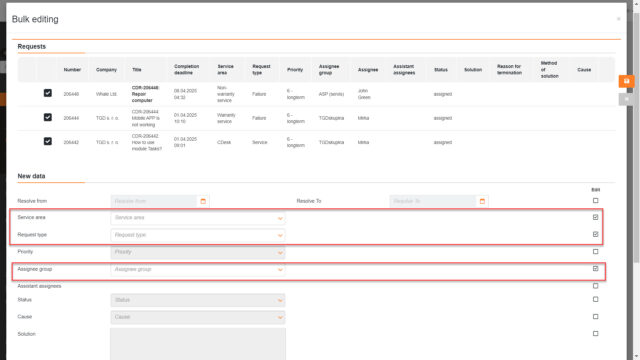
Task: Click the Method of solution column header
Action: coord(549,69)
